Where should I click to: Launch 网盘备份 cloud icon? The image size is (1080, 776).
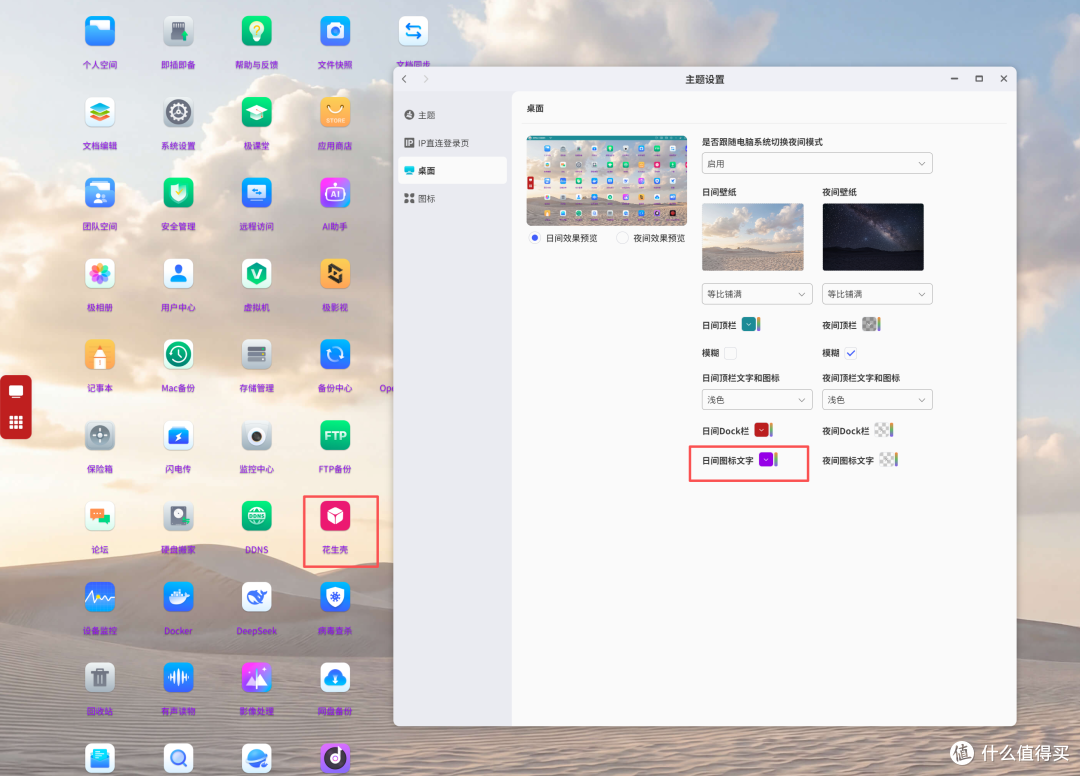coord(335,678)
